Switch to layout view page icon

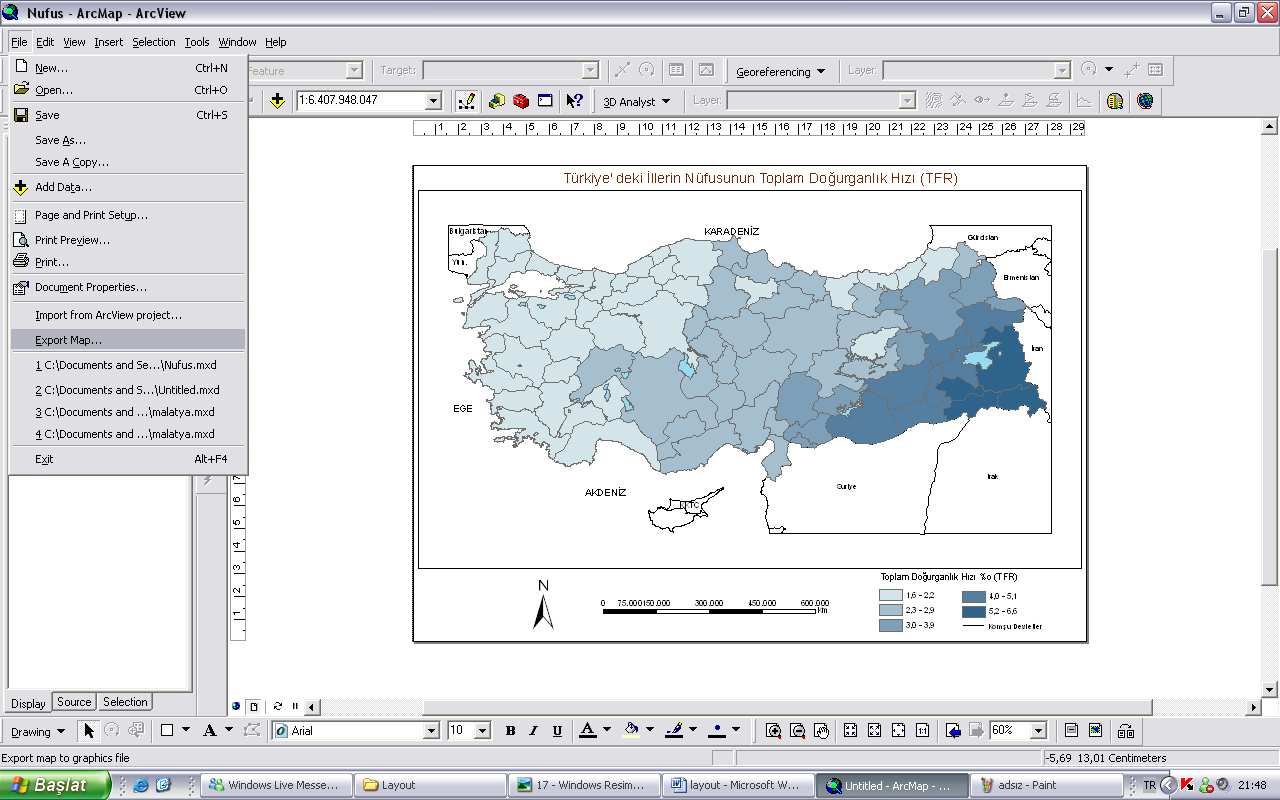point(254,706)
